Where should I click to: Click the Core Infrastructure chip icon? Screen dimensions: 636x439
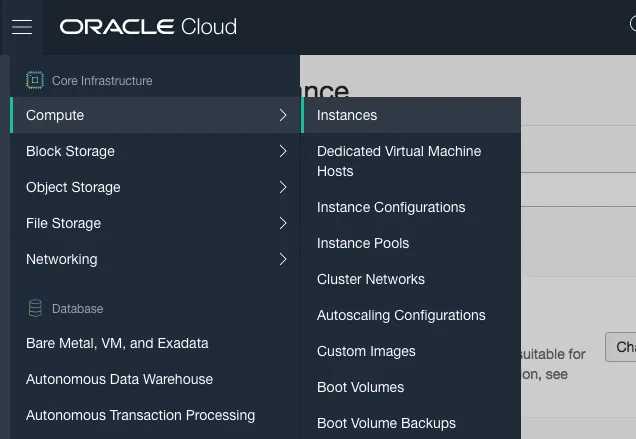pyautogui.click(x=35, y=80)
